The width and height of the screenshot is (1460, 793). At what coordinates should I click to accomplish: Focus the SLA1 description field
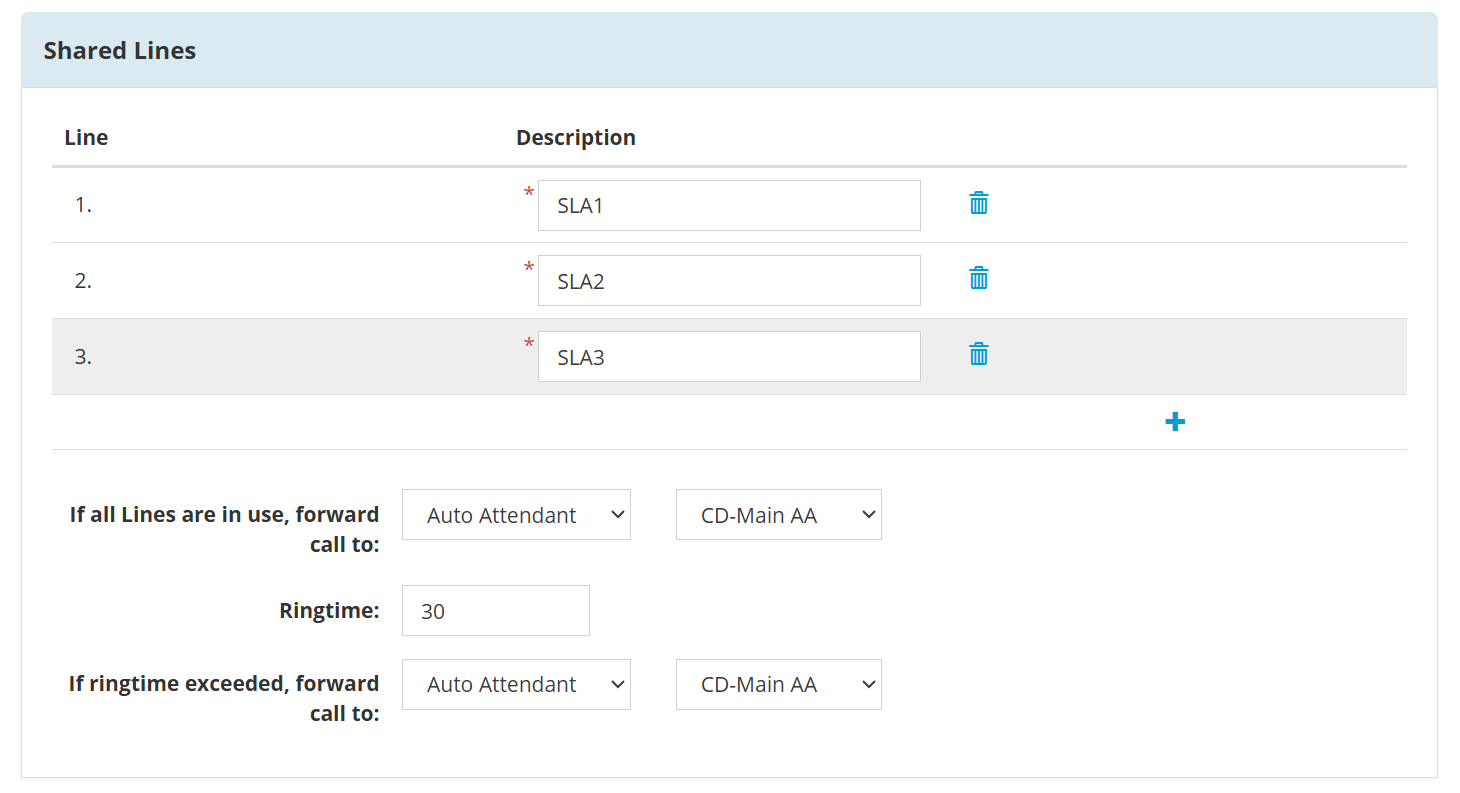coord(729,206)
